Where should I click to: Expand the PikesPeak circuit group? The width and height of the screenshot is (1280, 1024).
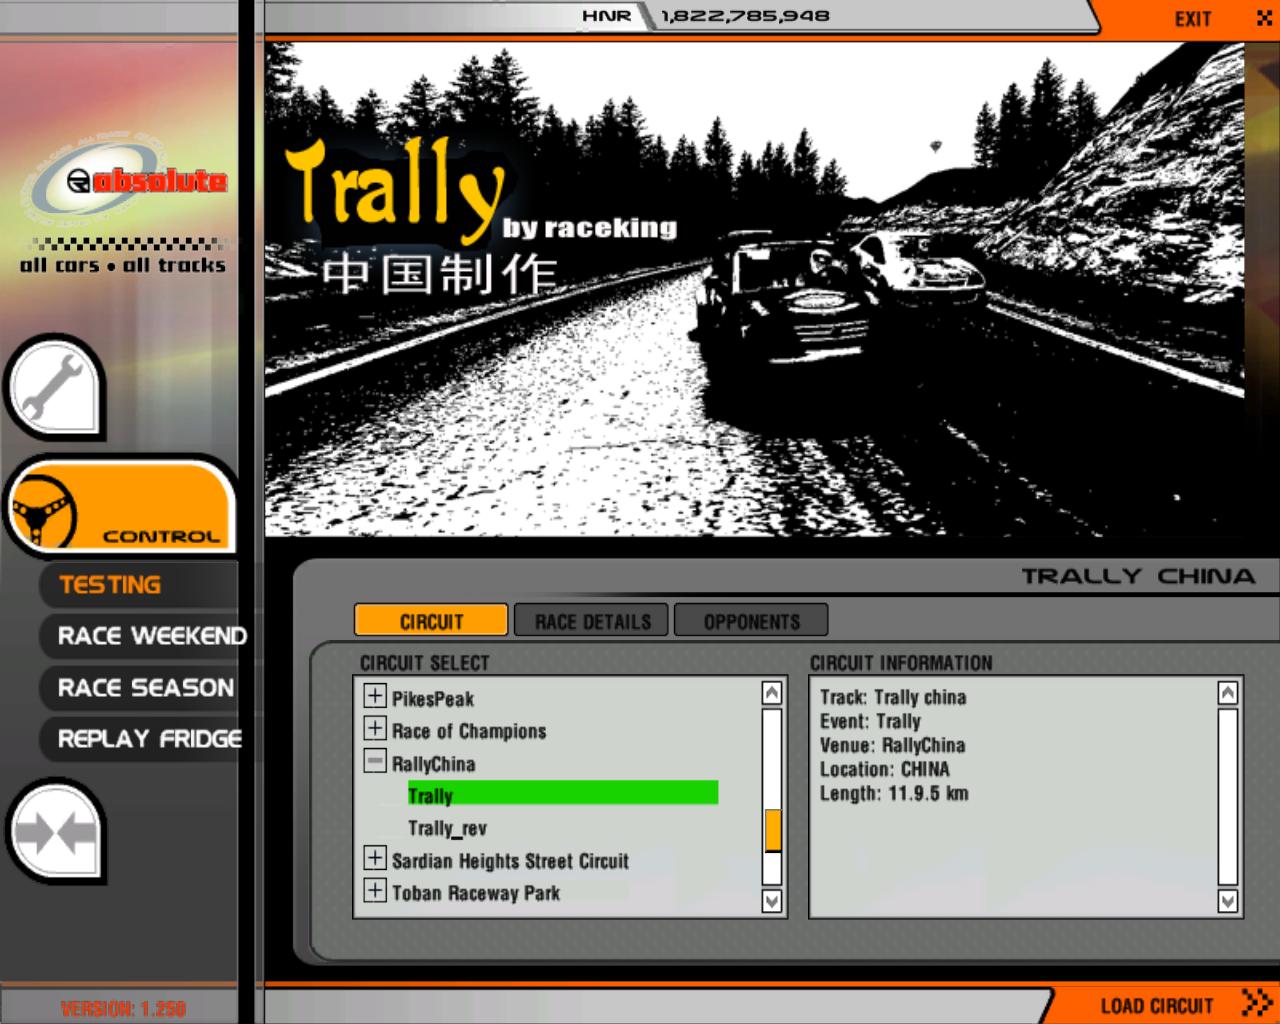(x=375, y=697)
